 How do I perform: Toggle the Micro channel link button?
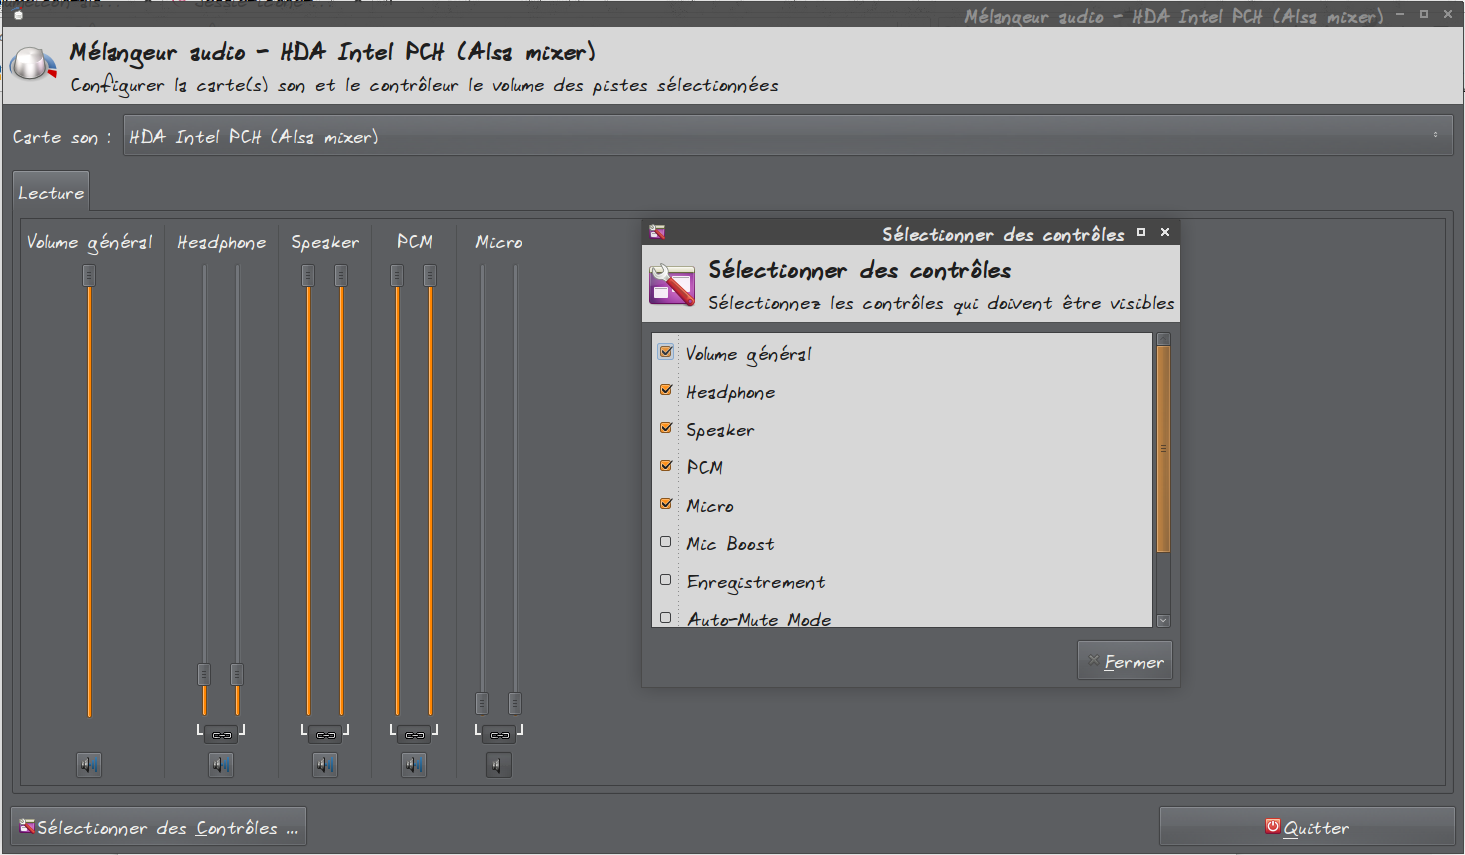point(499,734)
